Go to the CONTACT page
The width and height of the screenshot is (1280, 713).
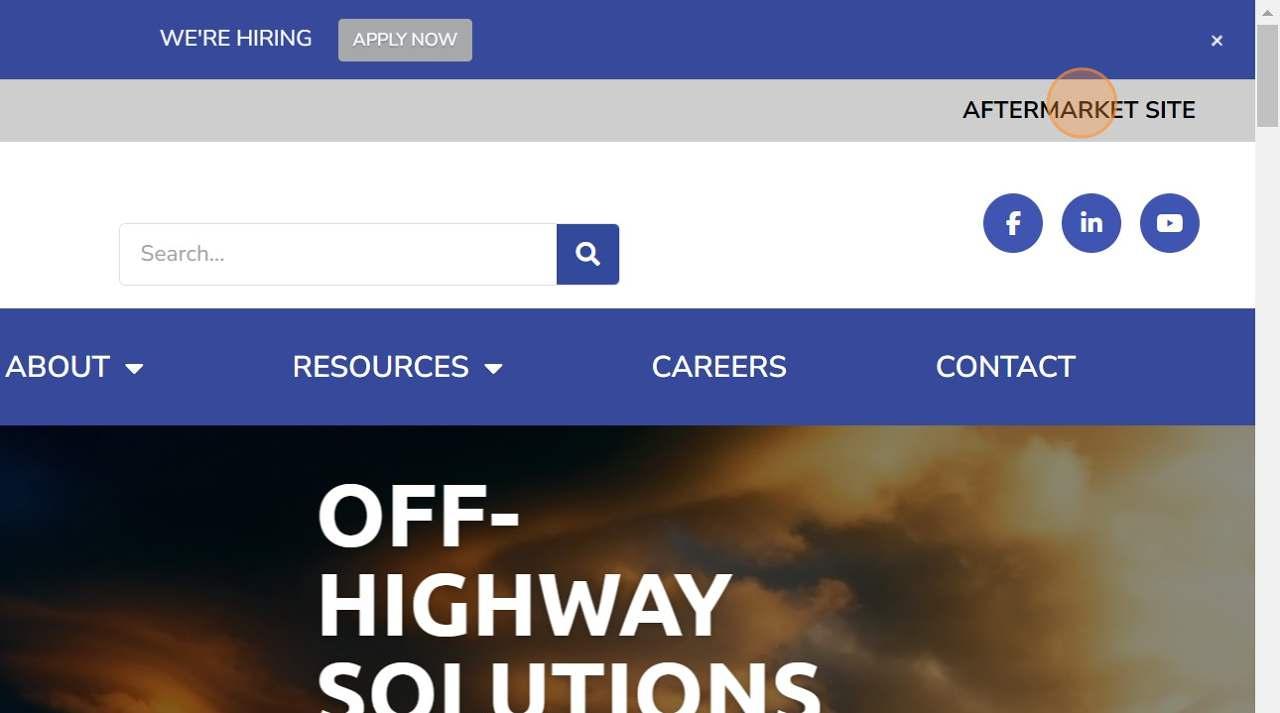1005,367
